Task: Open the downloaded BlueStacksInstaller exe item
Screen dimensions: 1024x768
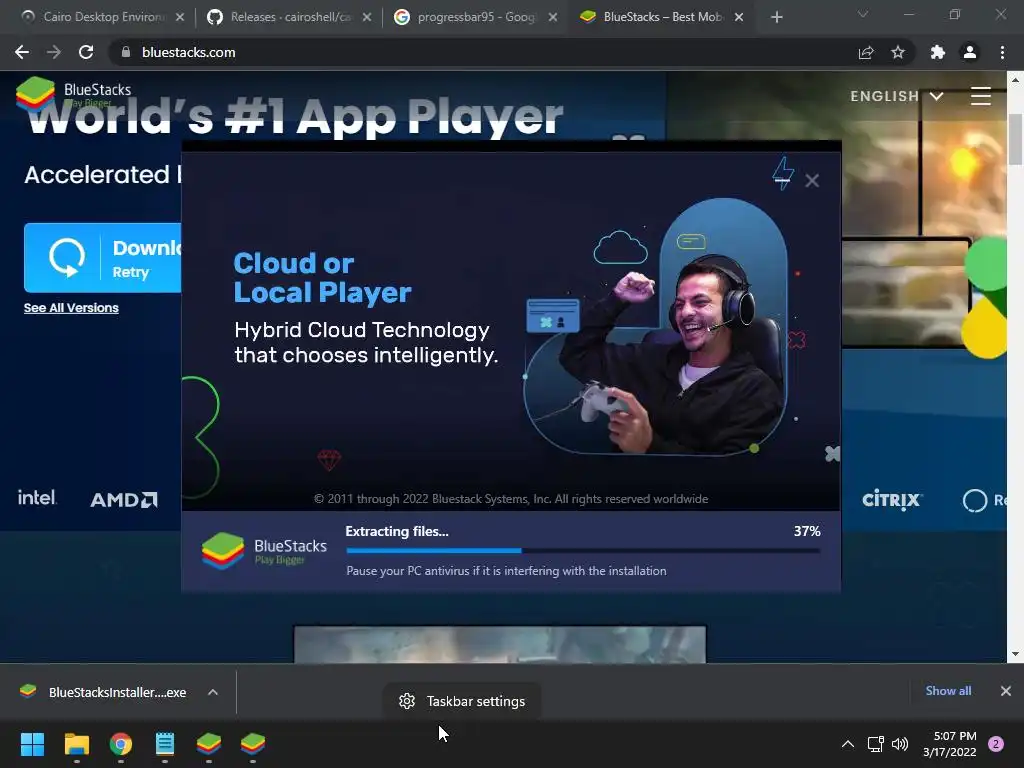Action: pyautogui.click(x=104, y=692)
